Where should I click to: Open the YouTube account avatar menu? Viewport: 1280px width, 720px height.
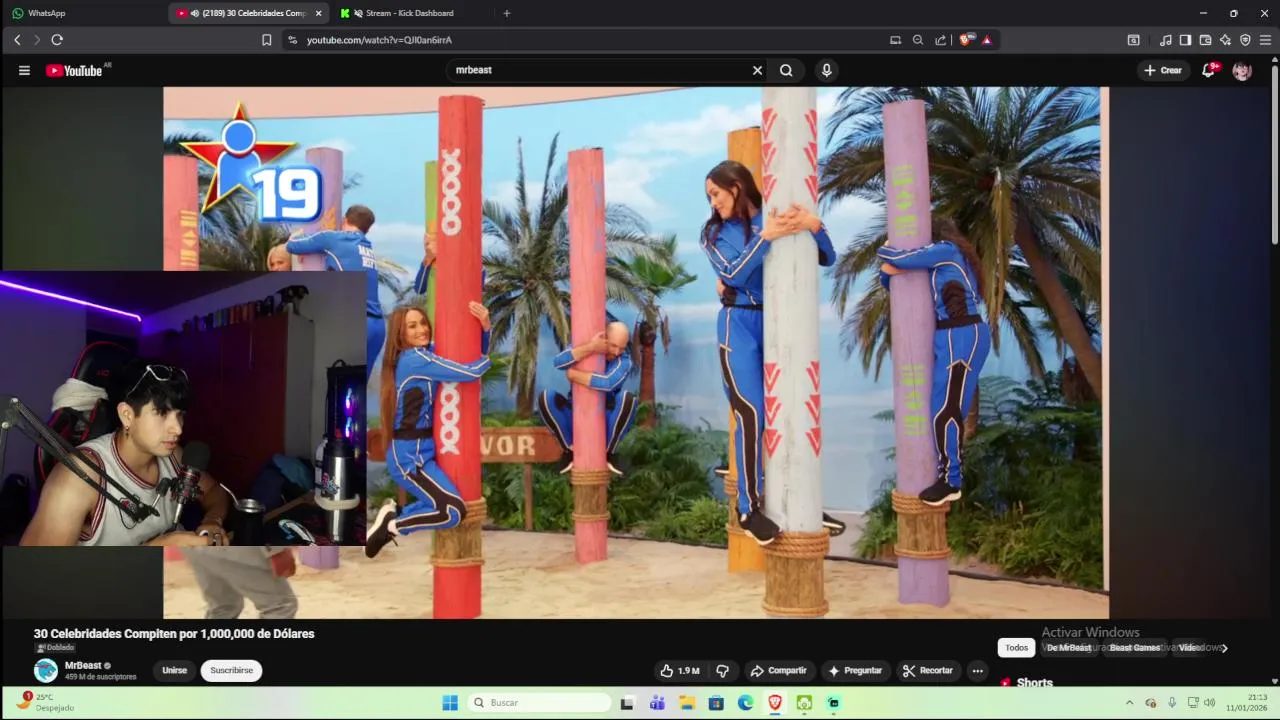[x=1242, y=70]
